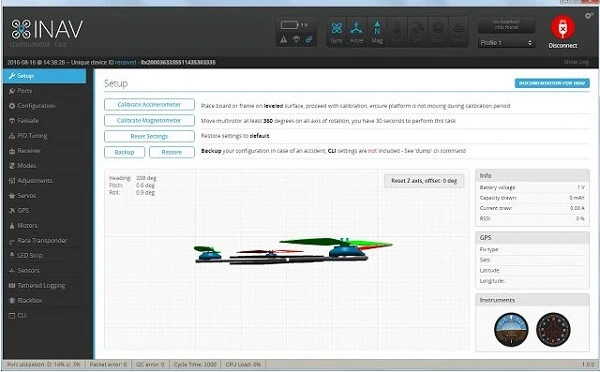
Task: Click Show Log link
Action: click(x=576, y=62)
